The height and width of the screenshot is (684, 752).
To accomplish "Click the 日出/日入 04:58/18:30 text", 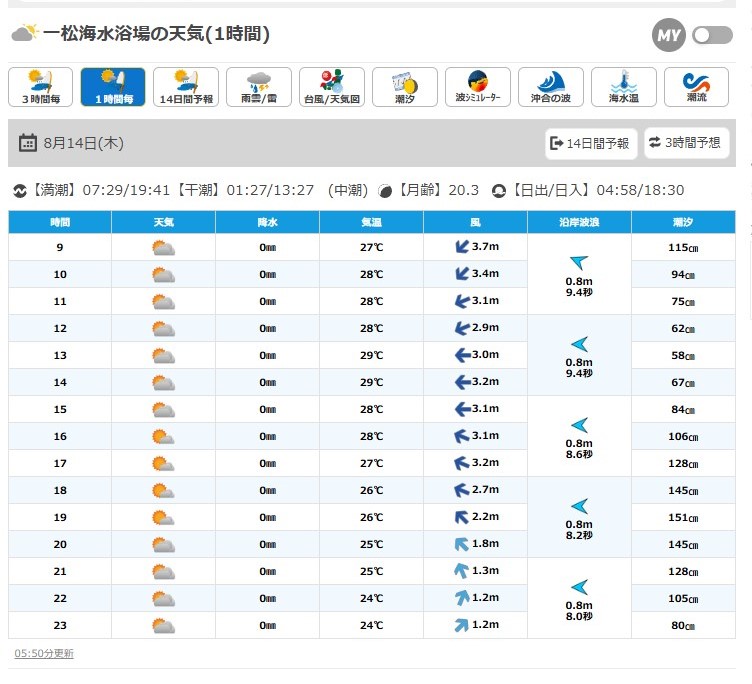I will click(x=598, y=190).
